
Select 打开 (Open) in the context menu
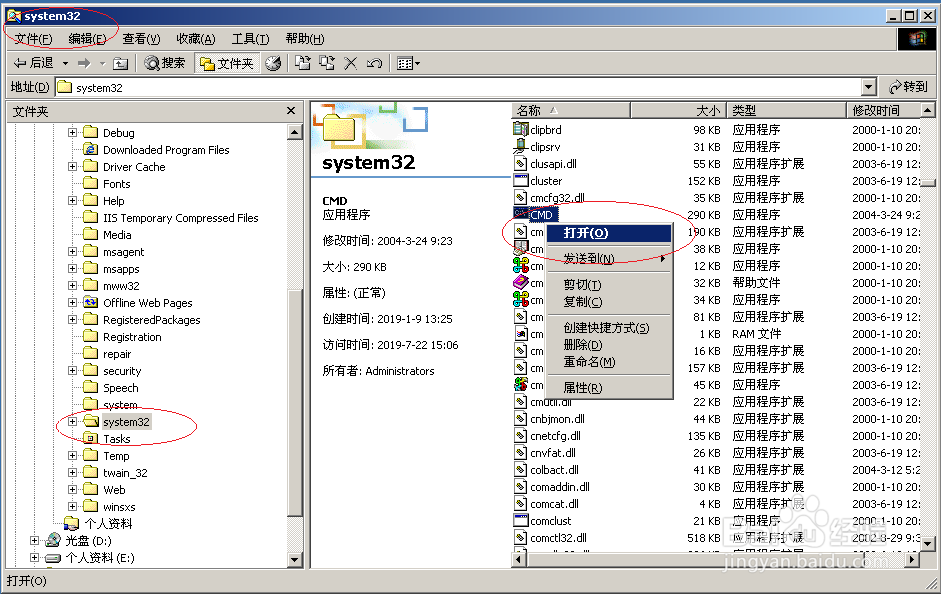point(587,233)
